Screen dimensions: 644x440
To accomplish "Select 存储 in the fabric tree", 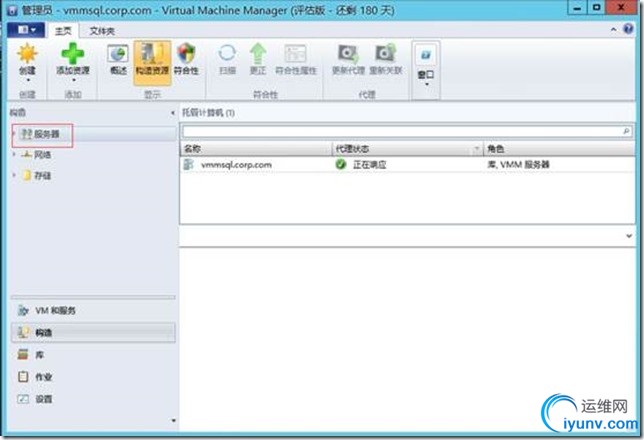I will [x=43, y=176].
